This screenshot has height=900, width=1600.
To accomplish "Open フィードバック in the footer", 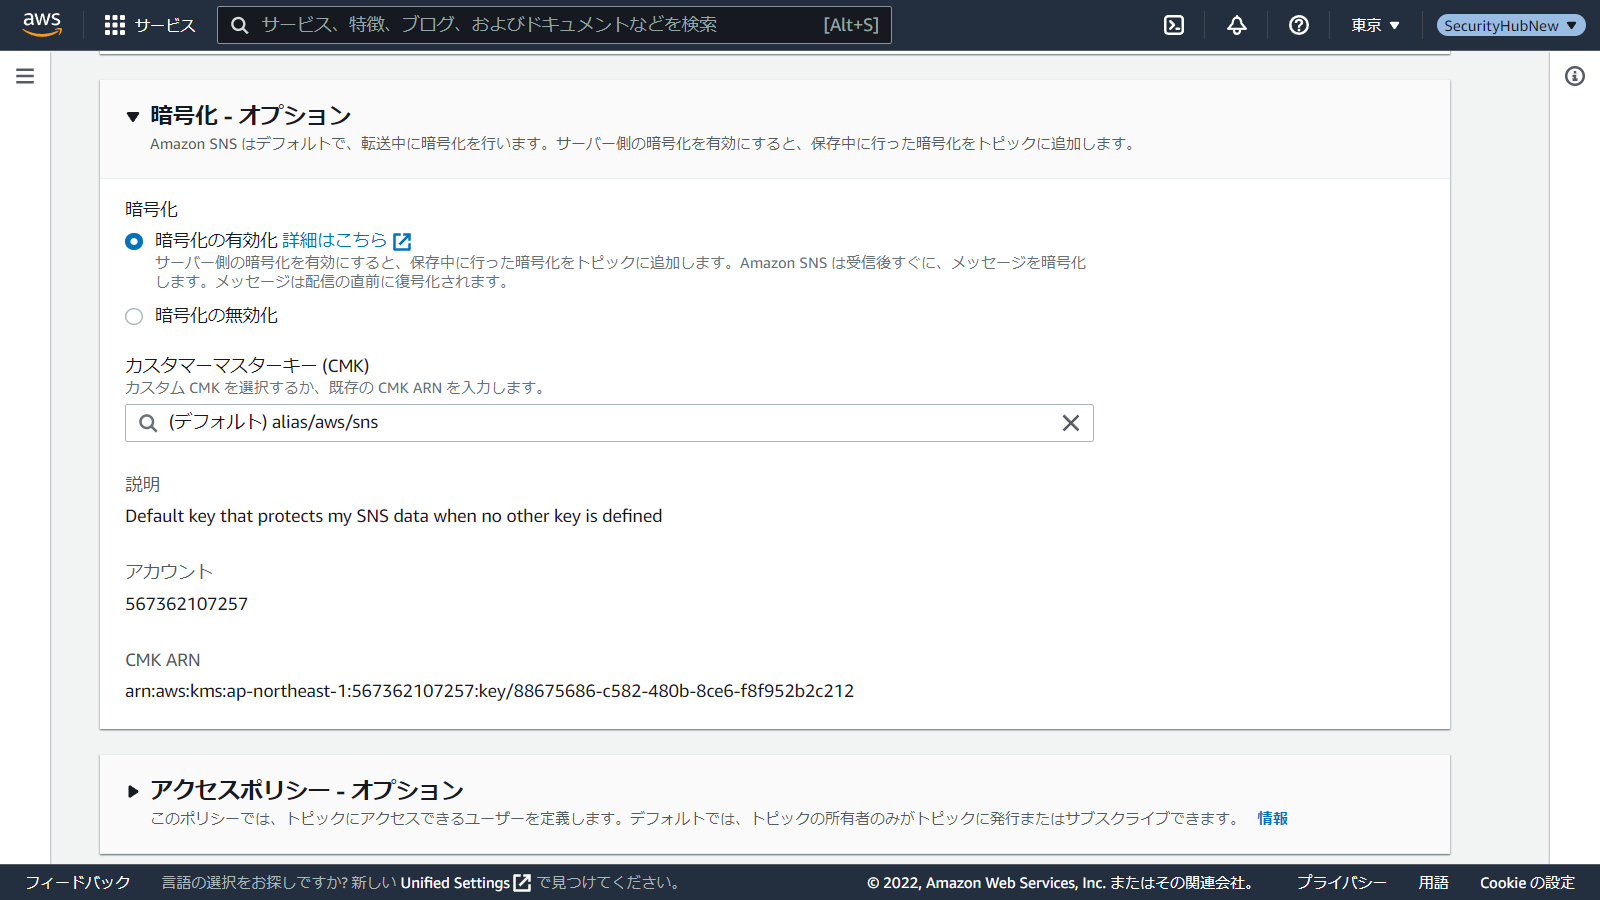I will (78, 882).
